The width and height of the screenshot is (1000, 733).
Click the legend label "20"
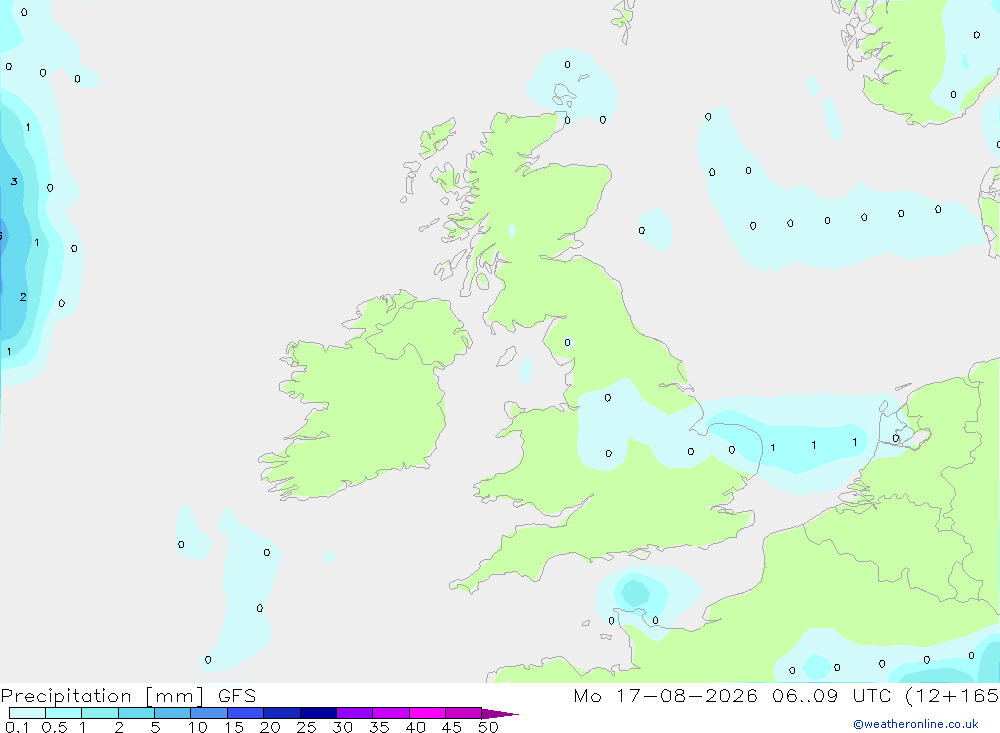pyautogui.click(x=270, y=727)
